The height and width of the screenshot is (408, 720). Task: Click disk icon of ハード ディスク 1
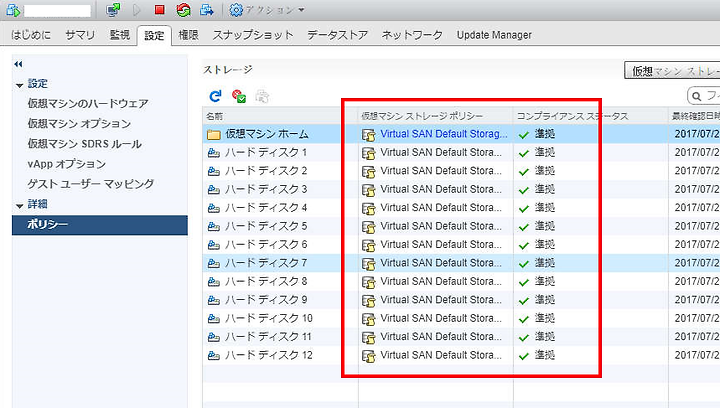214,153
